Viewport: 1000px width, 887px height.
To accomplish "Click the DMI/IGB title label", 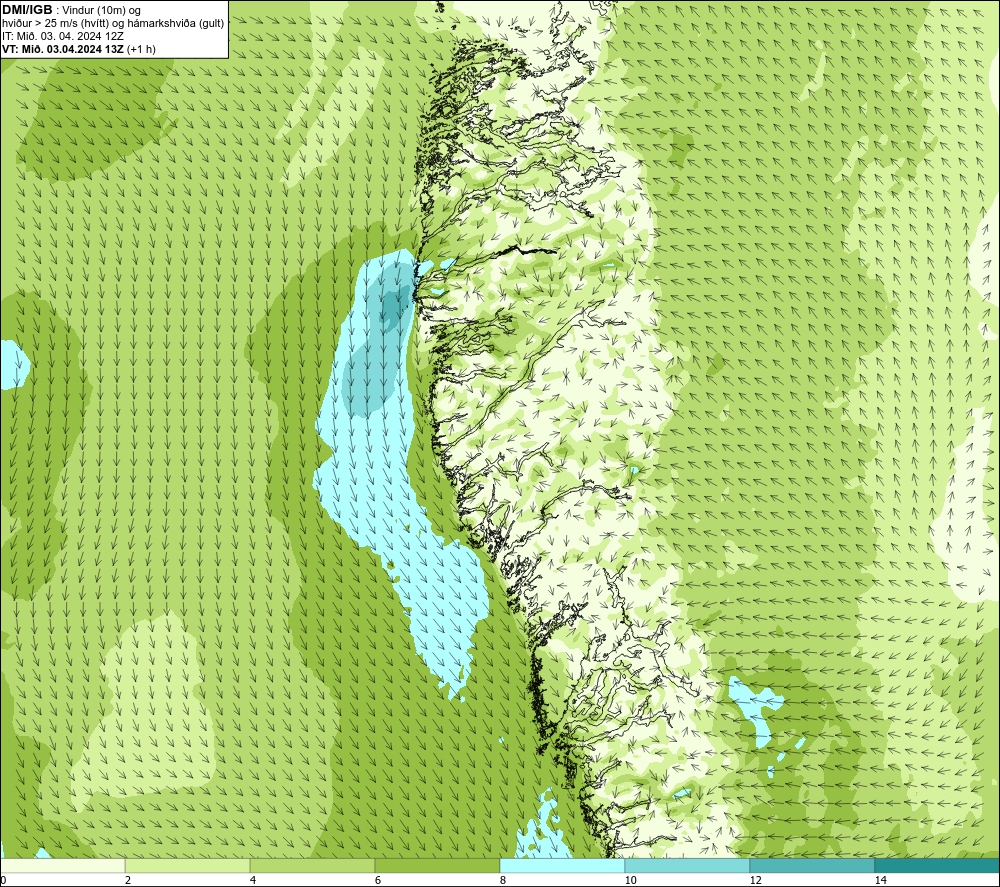I will point(27,10).
